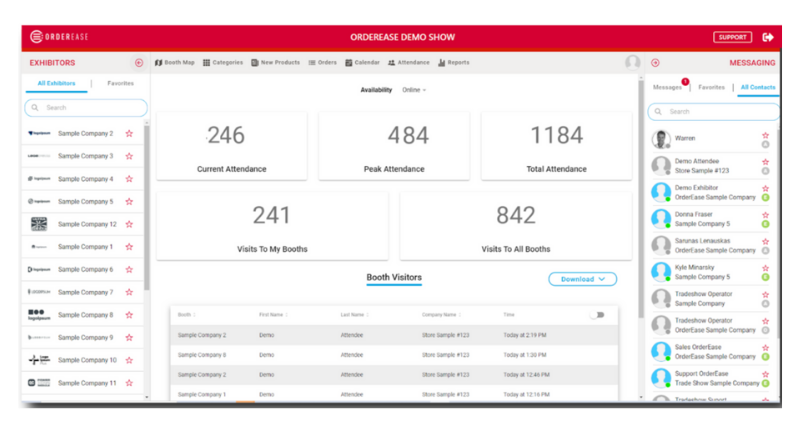Open New Products menu item
The width and height of the screenshot is (795, 442).
tap(275, 62)
